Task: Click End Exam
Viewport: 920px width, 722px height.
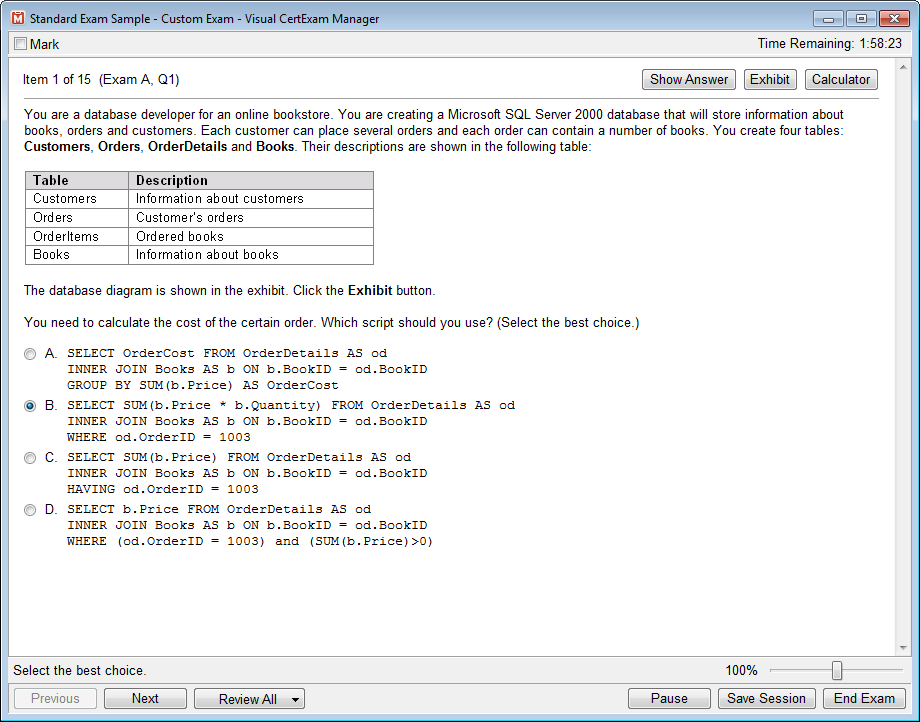Action: pos(864,699)
